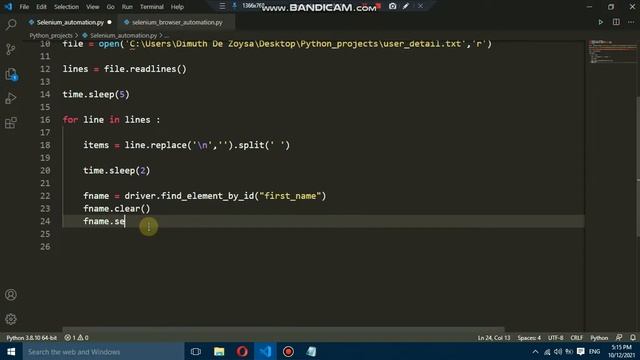The image size is (640, 360).
Task: Click the editor horizontal scrollbar
Action: [283, 329]
